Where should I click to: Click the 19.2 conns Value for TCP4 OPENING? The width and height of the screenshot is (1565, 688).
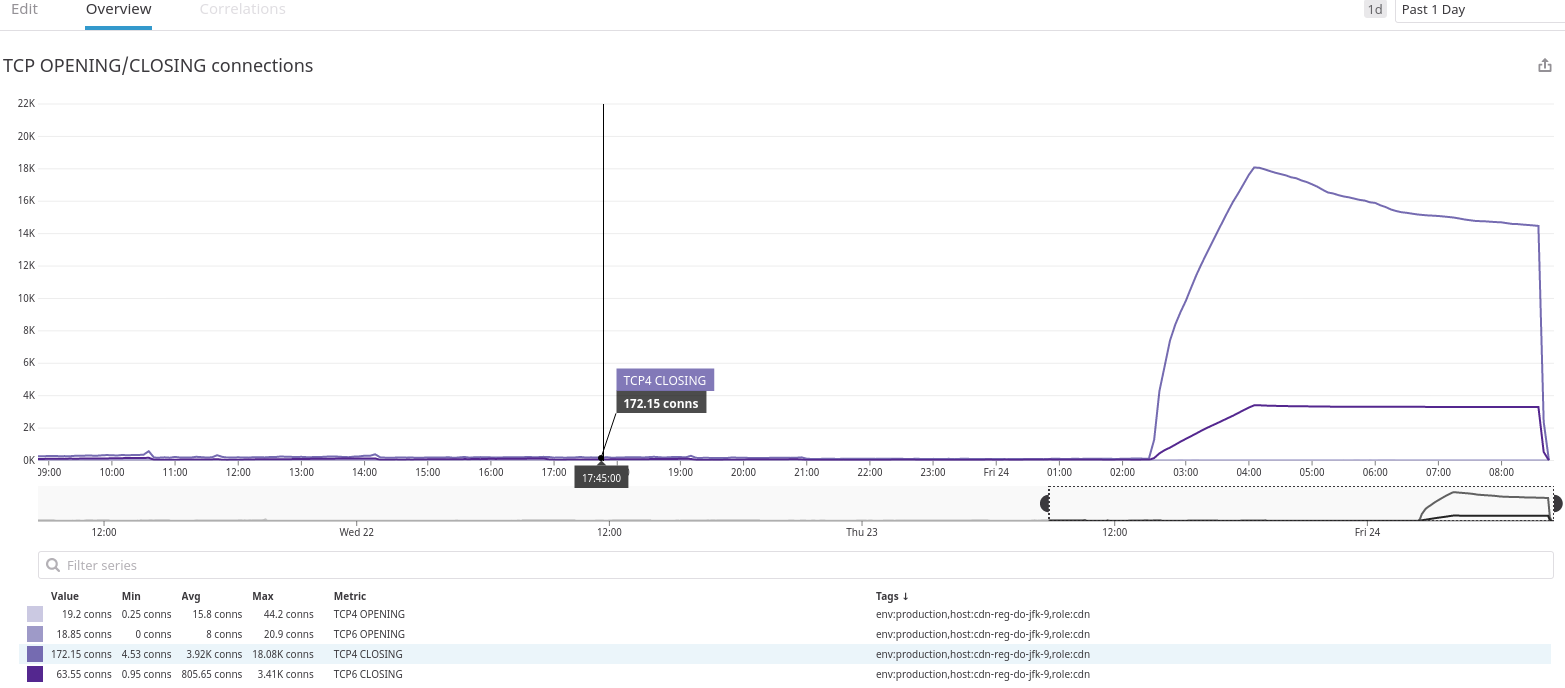coord(86,614)
